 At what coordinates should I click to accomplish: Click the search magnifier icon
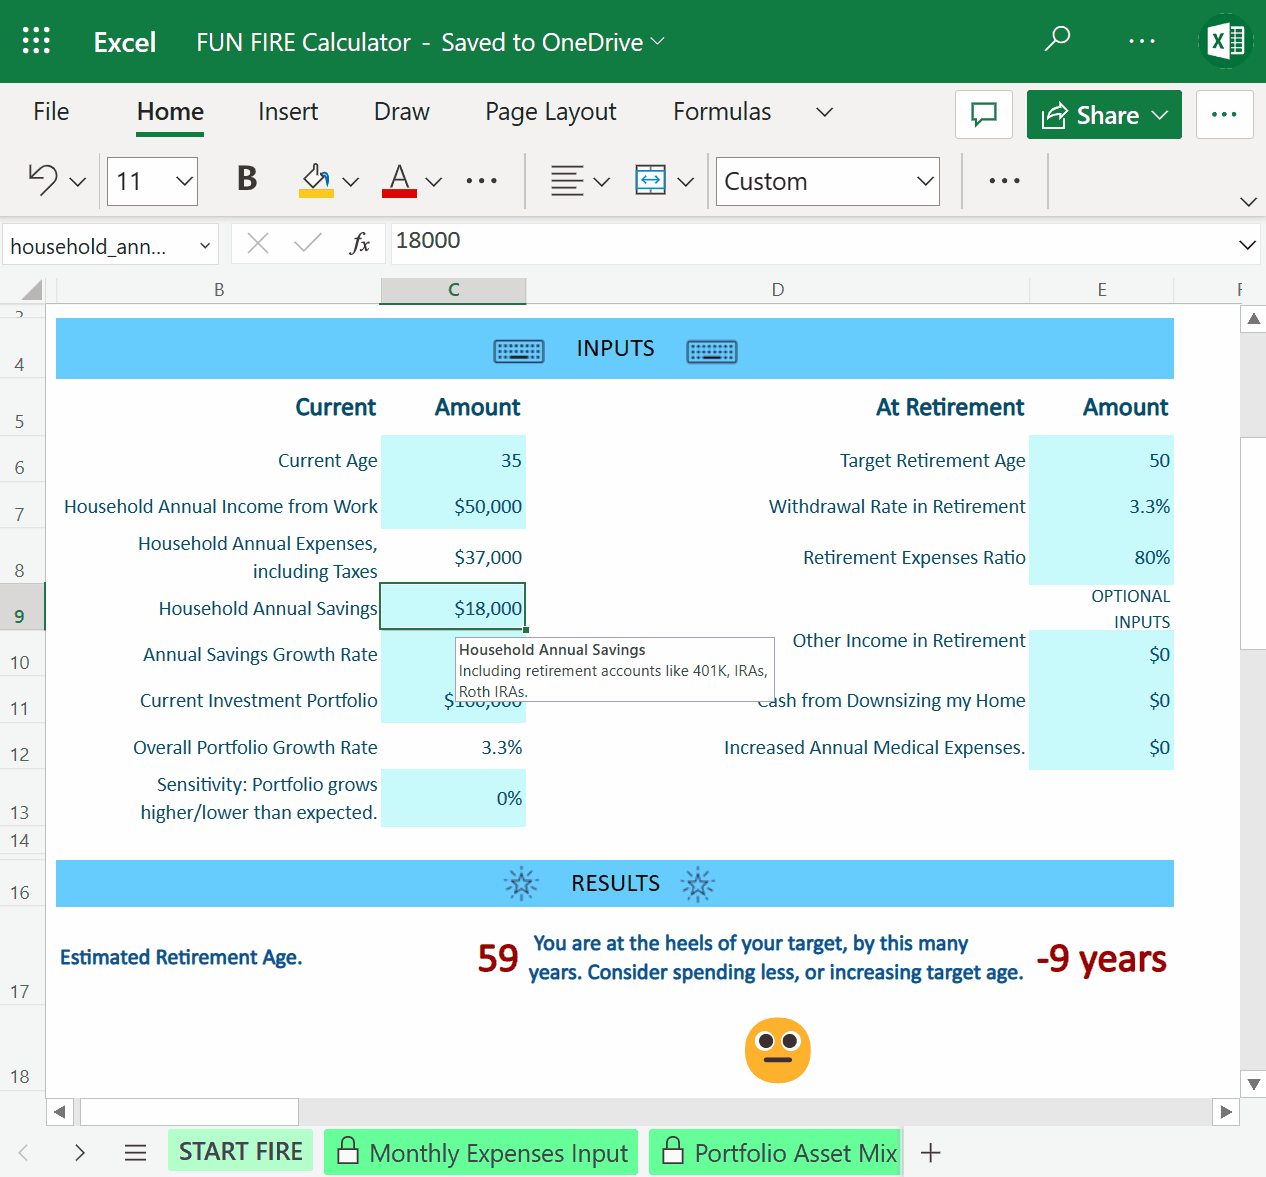tap(1057, 40)
